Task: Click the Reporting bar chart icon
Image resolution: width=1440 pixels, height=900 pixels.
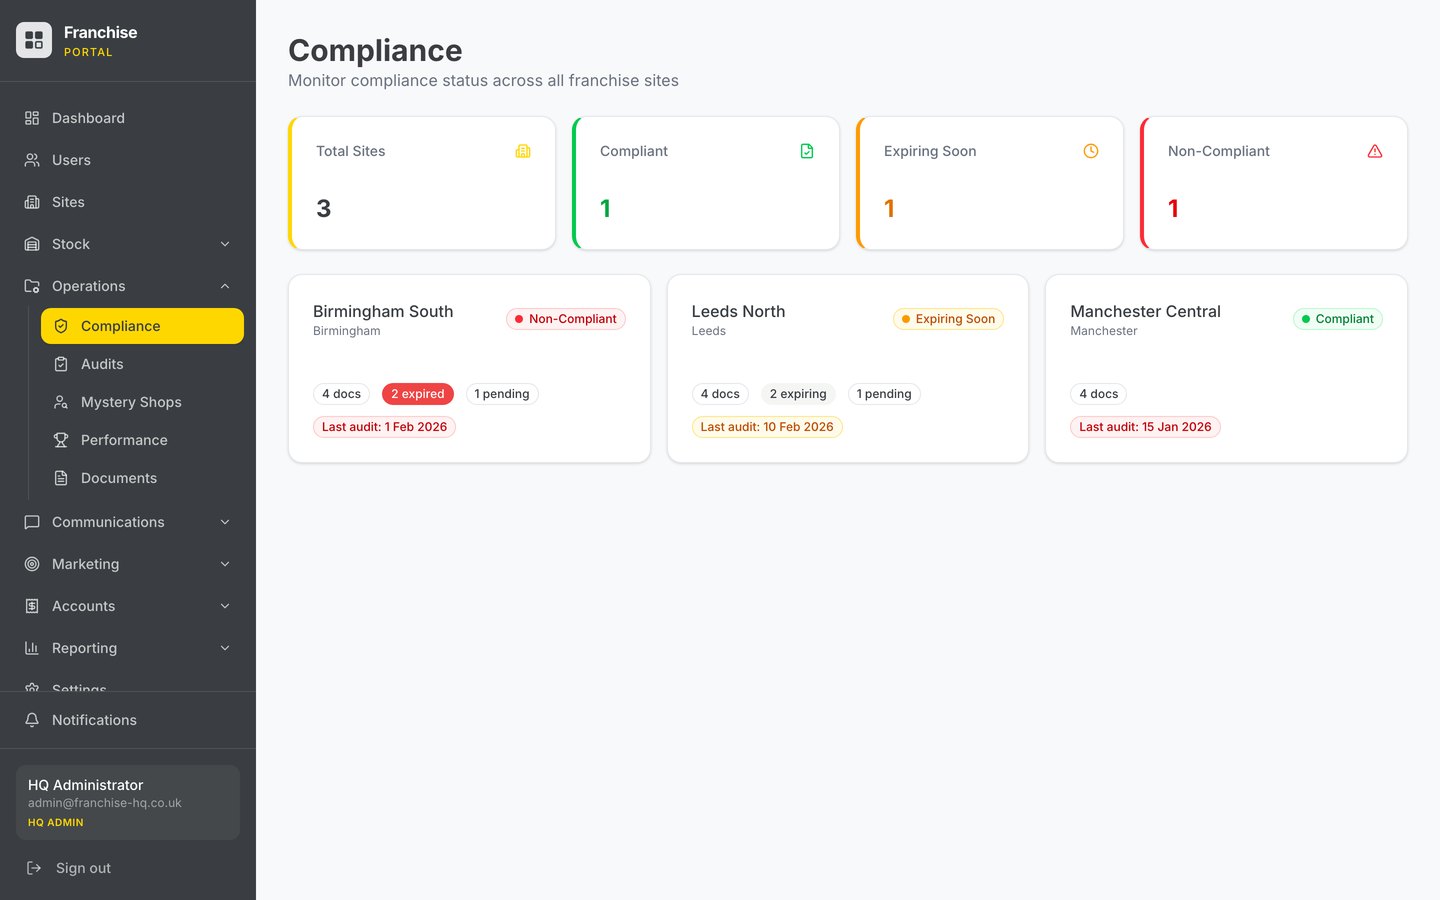Action: (x=32, y=648)
